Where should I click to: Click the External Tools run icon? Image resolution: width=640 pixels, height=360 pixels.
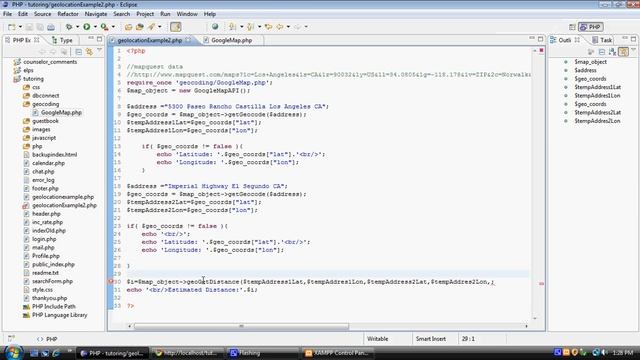click(x=104, y=27)
